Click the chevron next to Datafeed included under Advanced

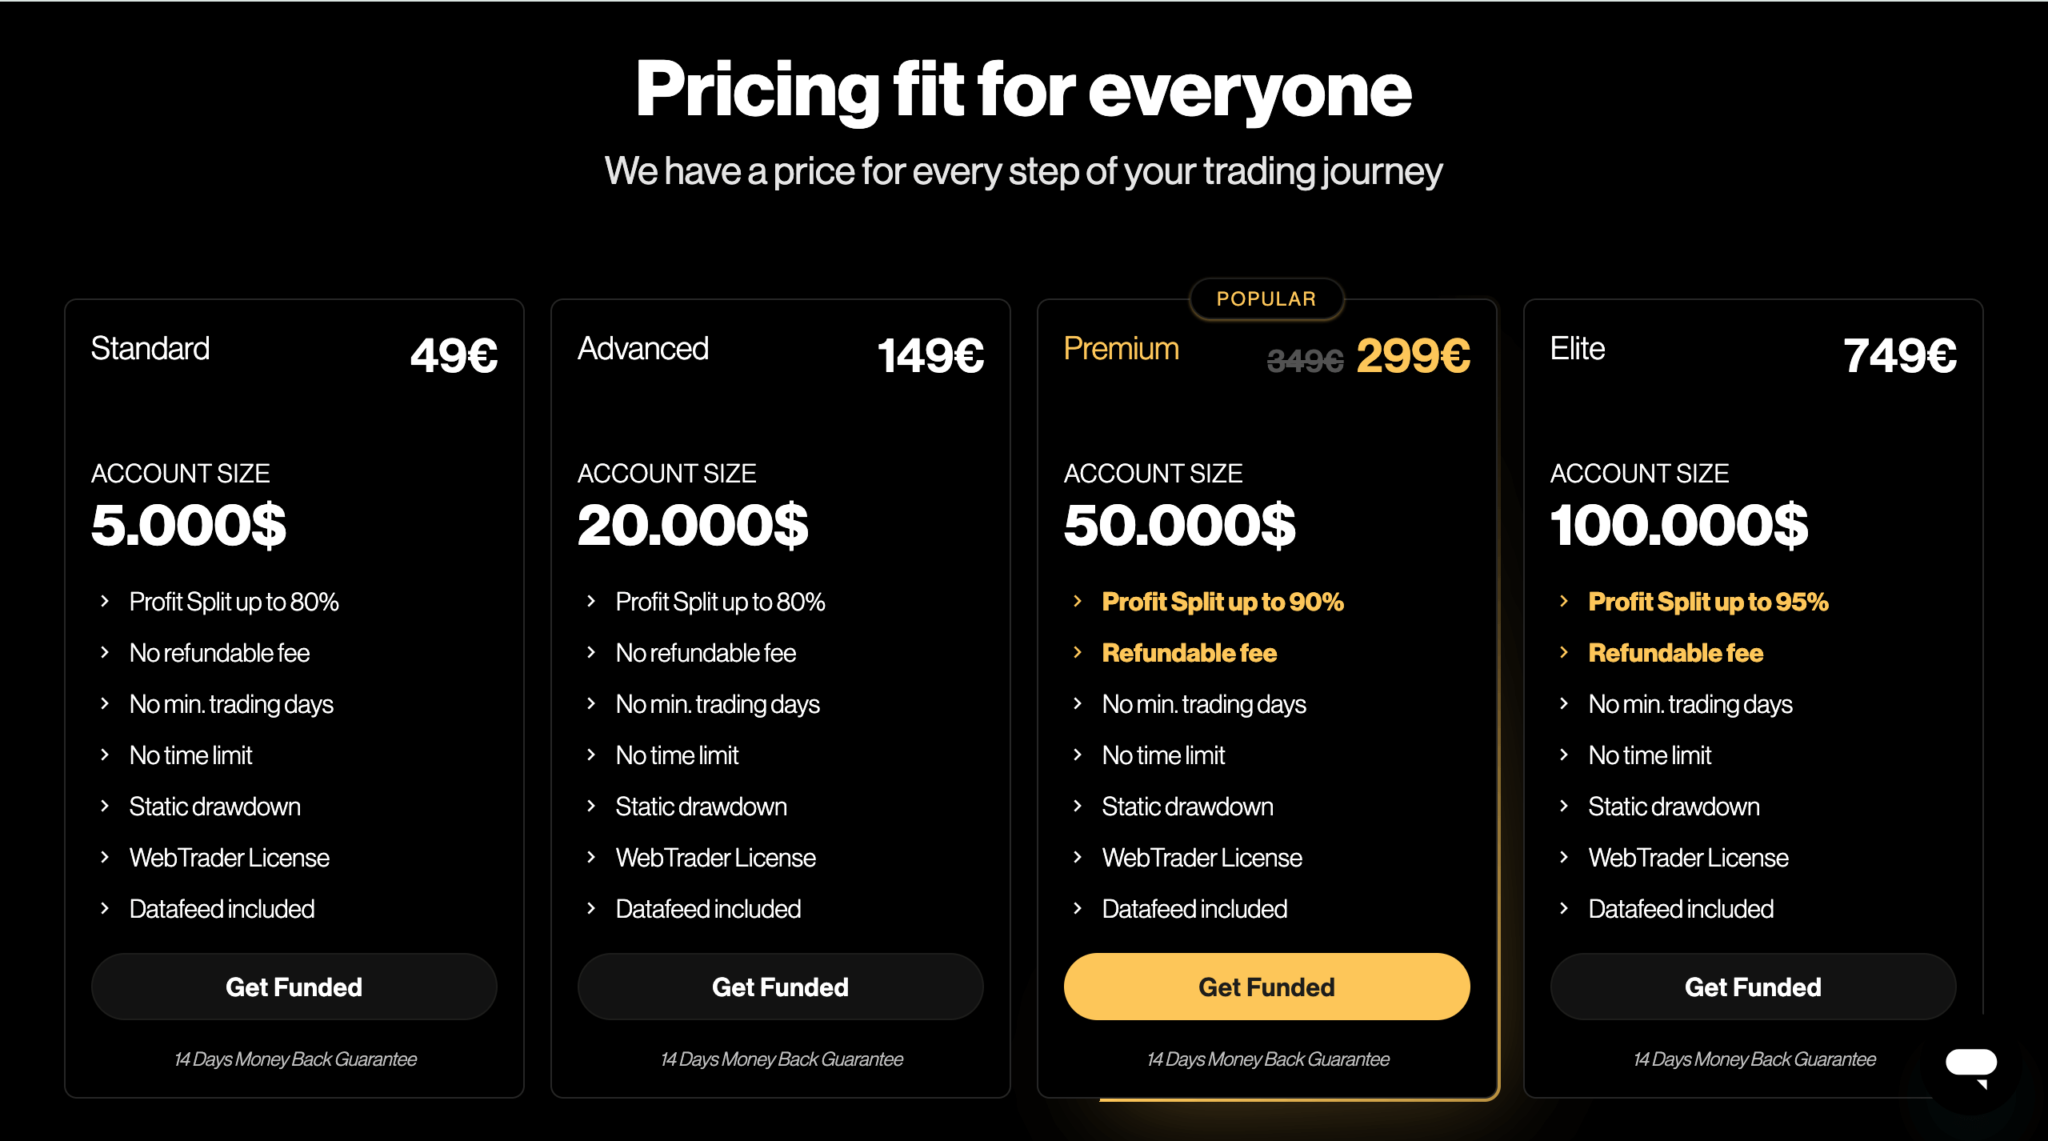pyautogui.click(x=591, y=908)
